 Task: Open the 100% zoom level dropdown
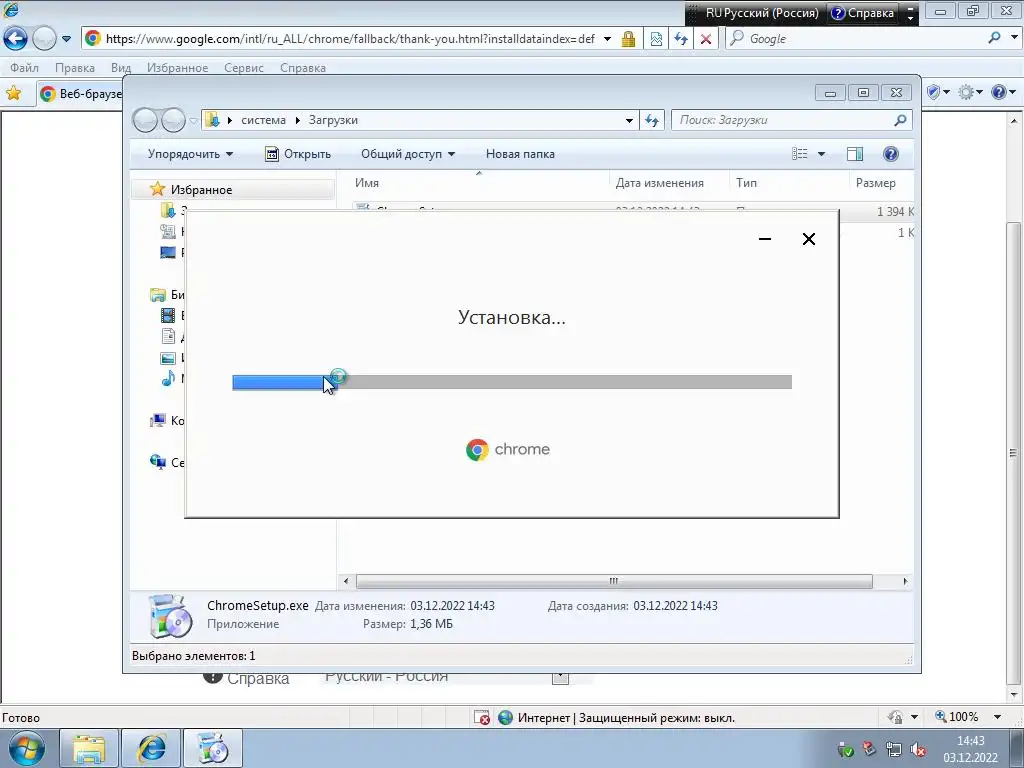[x=997, y=717]
